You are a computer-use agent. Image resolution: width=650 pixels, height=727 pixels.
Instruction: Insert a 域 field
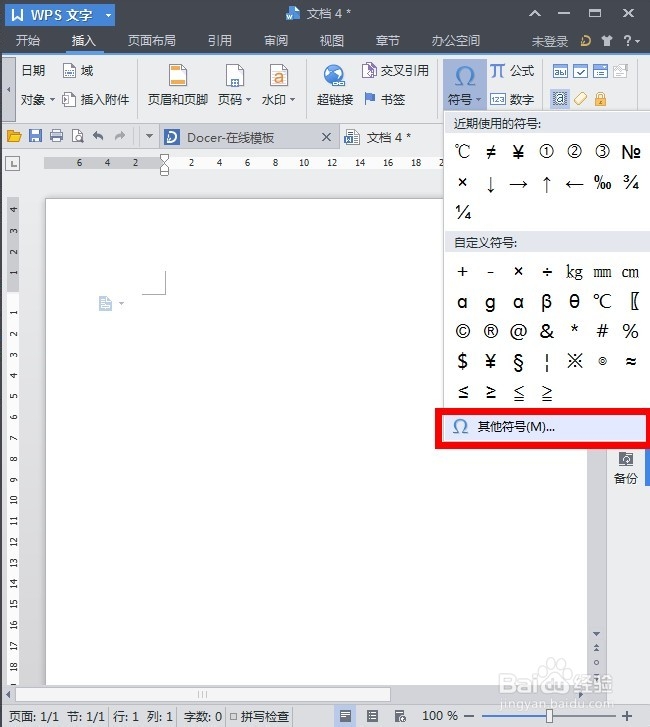tap(78, 70)
